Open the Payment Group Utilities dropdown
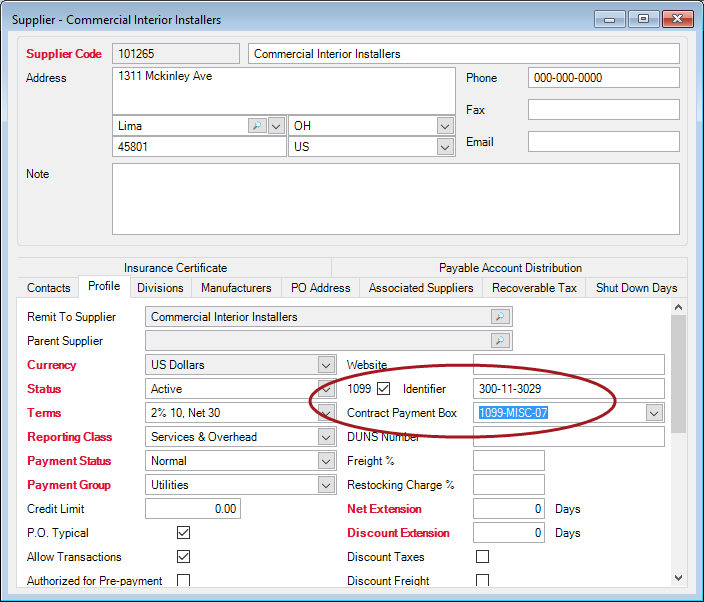The image size is (704, 602). pyautogui.click(x=326, y=485)
